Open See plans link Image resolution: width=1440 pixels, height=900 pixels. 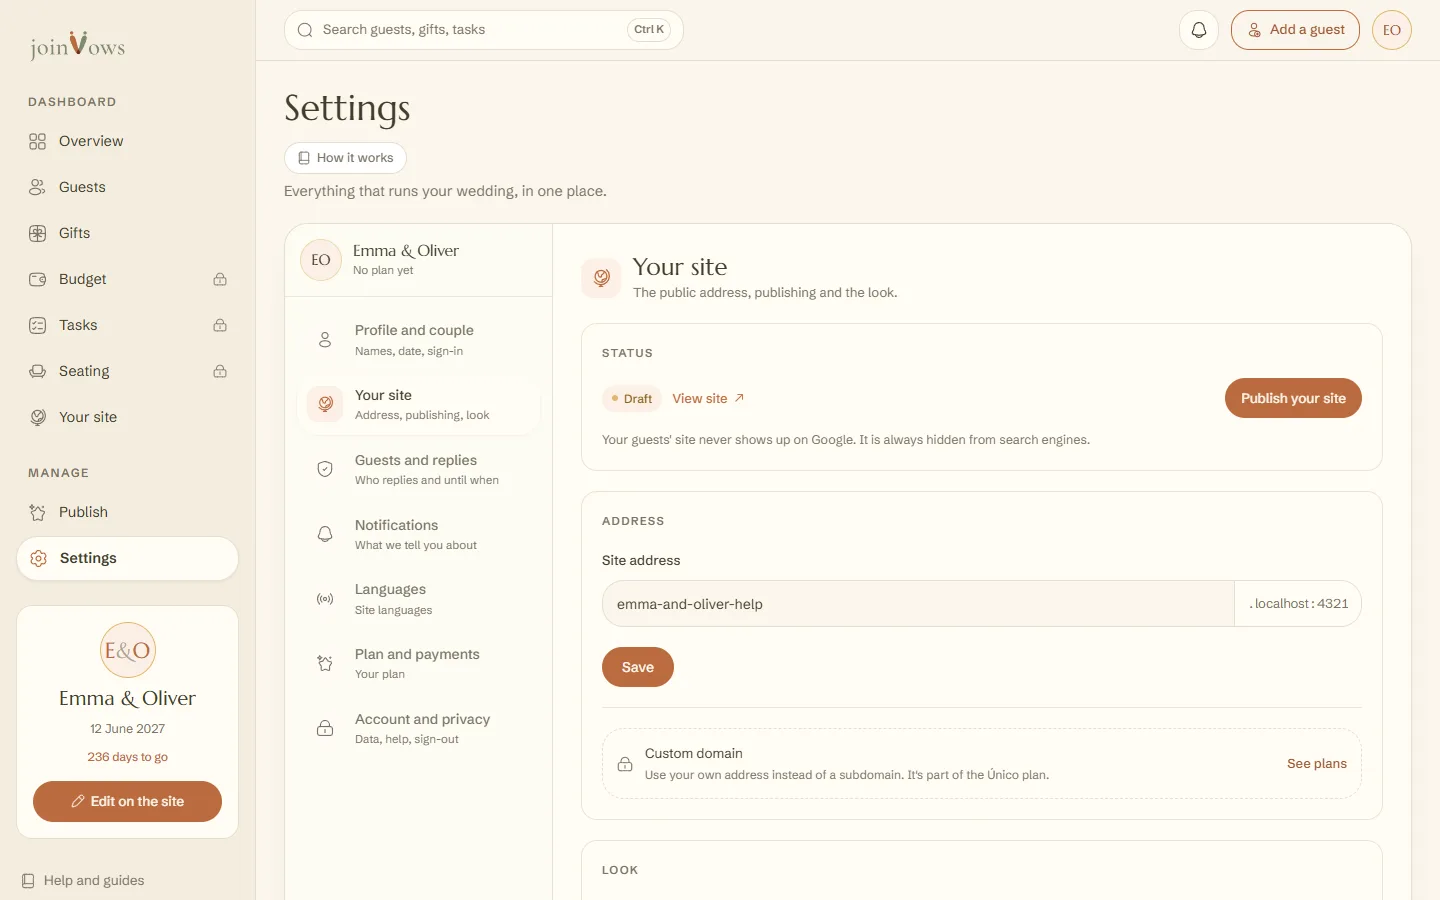coord(1317,764)
